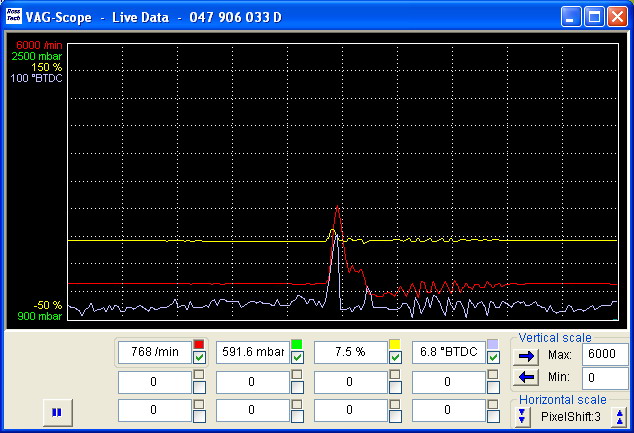
Task: Click the vertical scale Max field
Action: (605, 355)
